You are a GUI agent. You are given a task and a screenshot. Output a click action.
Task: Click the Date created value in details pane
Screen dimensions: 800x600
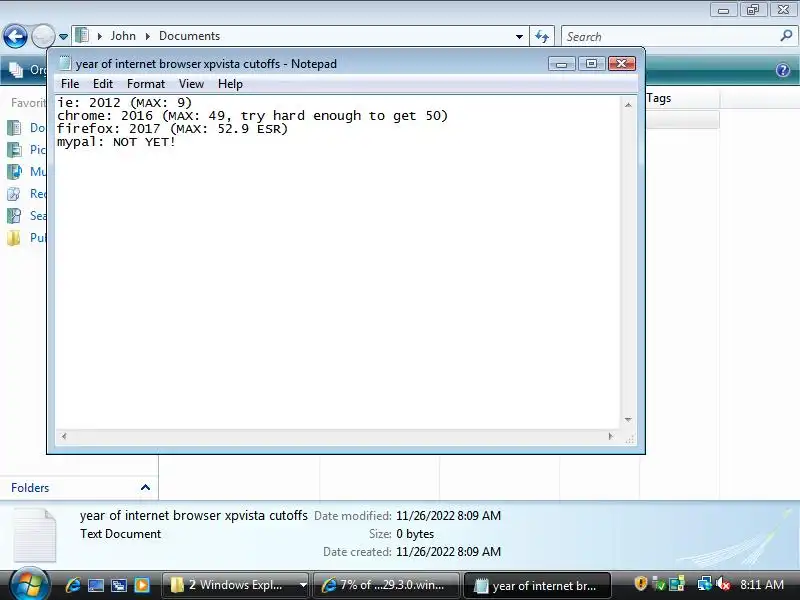point(448,552)
